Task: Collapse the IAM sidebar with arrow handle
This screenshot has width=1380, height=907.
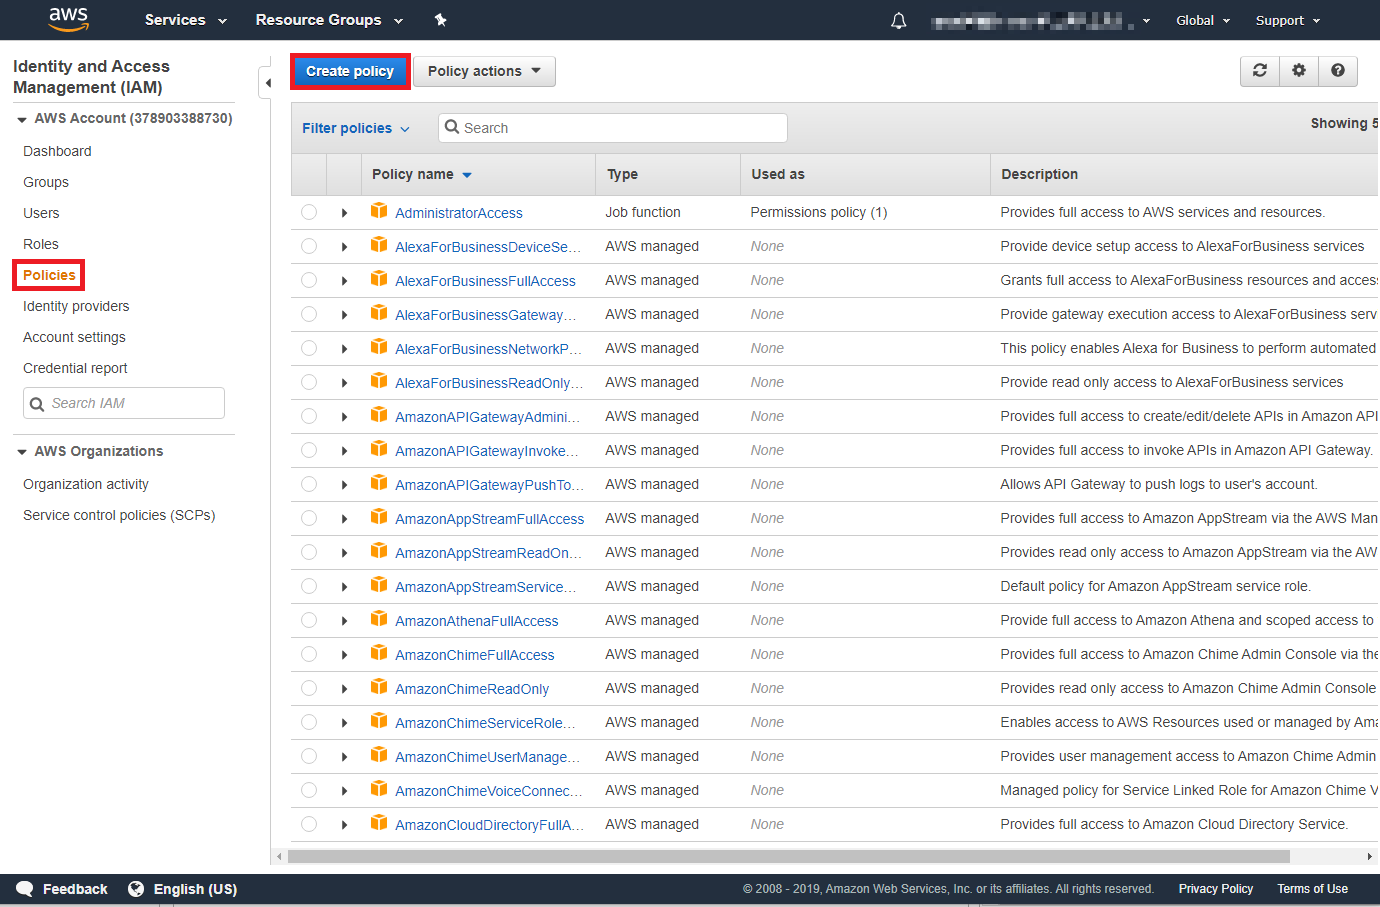Action: [267, 83]
